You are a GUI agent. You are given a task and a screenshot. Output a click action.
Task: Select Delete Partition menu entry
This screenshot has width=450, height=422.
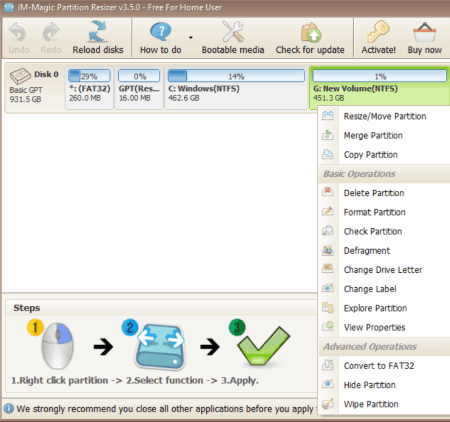tap(384, 193)
